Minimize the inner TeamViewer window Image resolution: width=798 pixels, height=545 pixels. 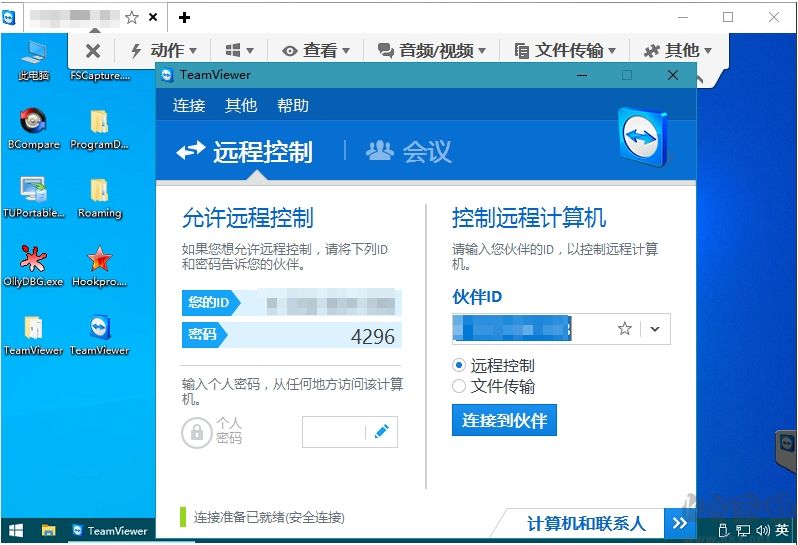pyautogui.click(x=582, y=75)
